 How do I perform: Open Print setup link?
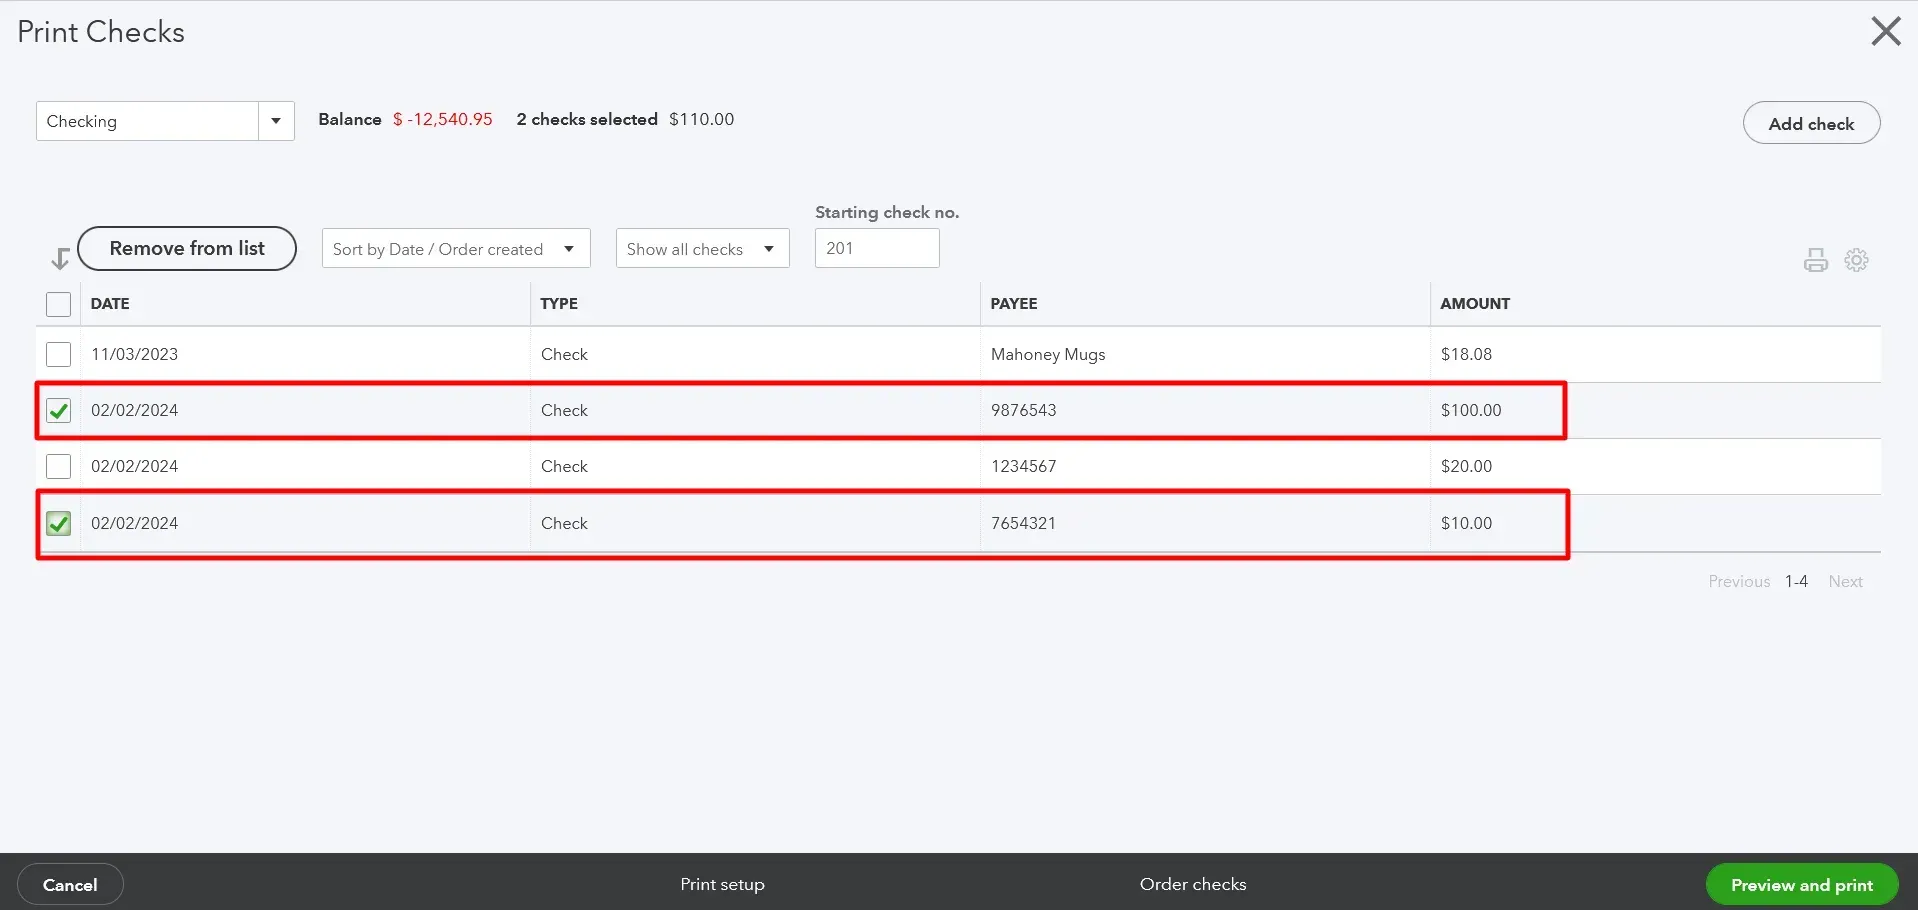tap(722, 884)
